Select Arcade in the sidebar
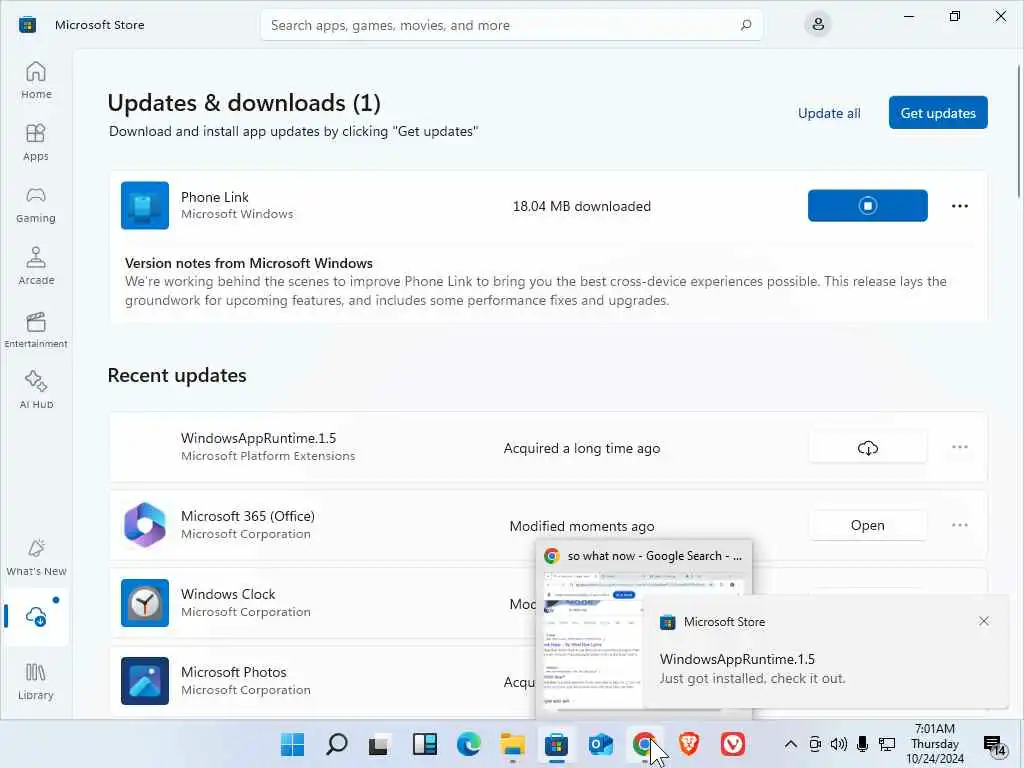Viewport: 1024px width, 768px height. pos(36,266)
